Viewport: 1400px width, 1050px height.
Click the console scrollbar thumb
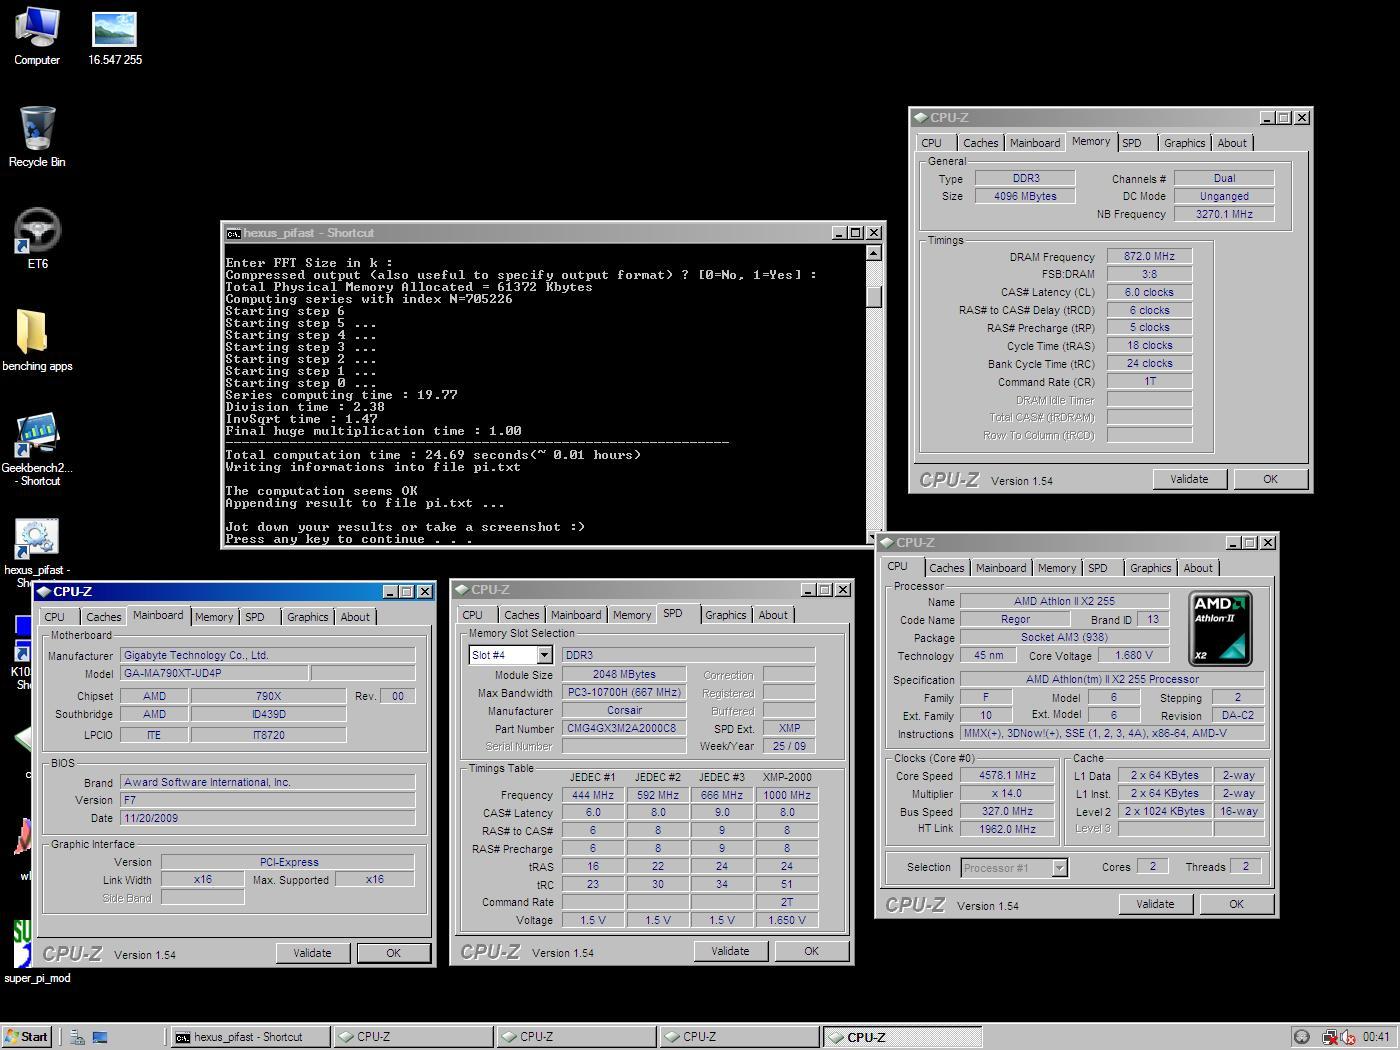click(874, 296)
